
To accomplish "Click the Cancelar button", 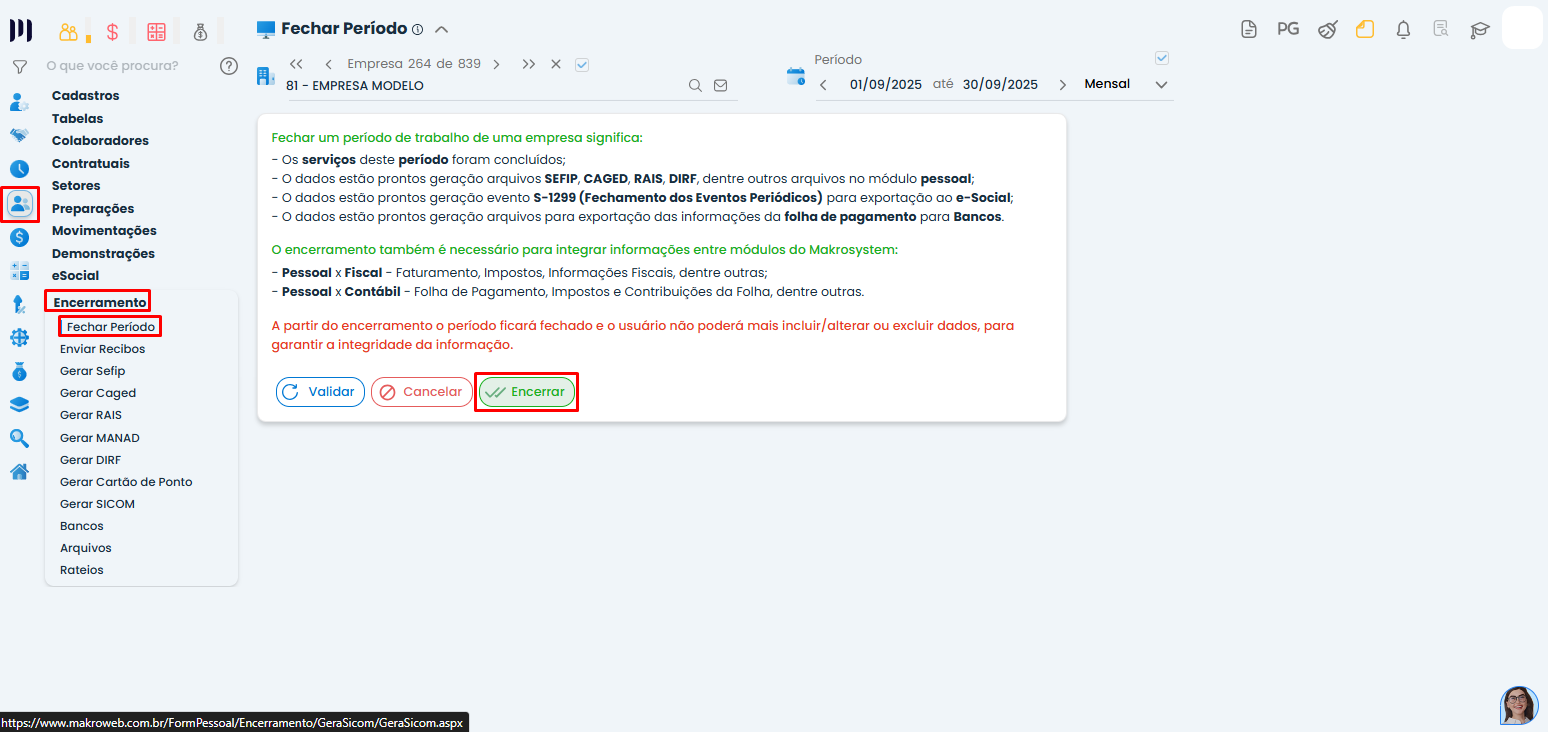I will 421,392.
